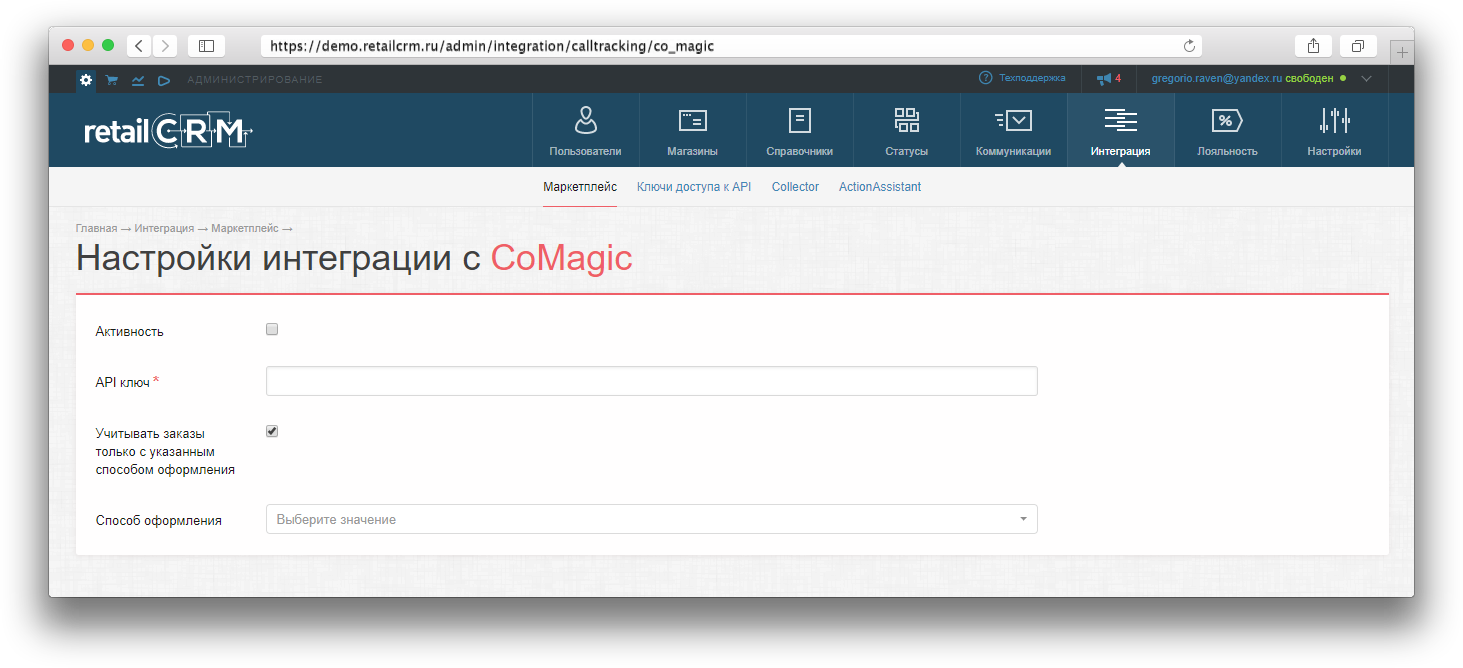Open the Коммуникации section
Image resolution: width=1463 pixels, height=668 pixels.
(1014, 130)
